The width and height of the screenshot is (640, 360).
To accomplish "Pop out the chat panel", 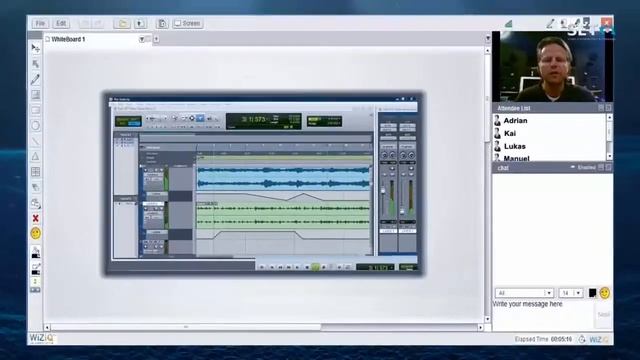I will point(608,167).
